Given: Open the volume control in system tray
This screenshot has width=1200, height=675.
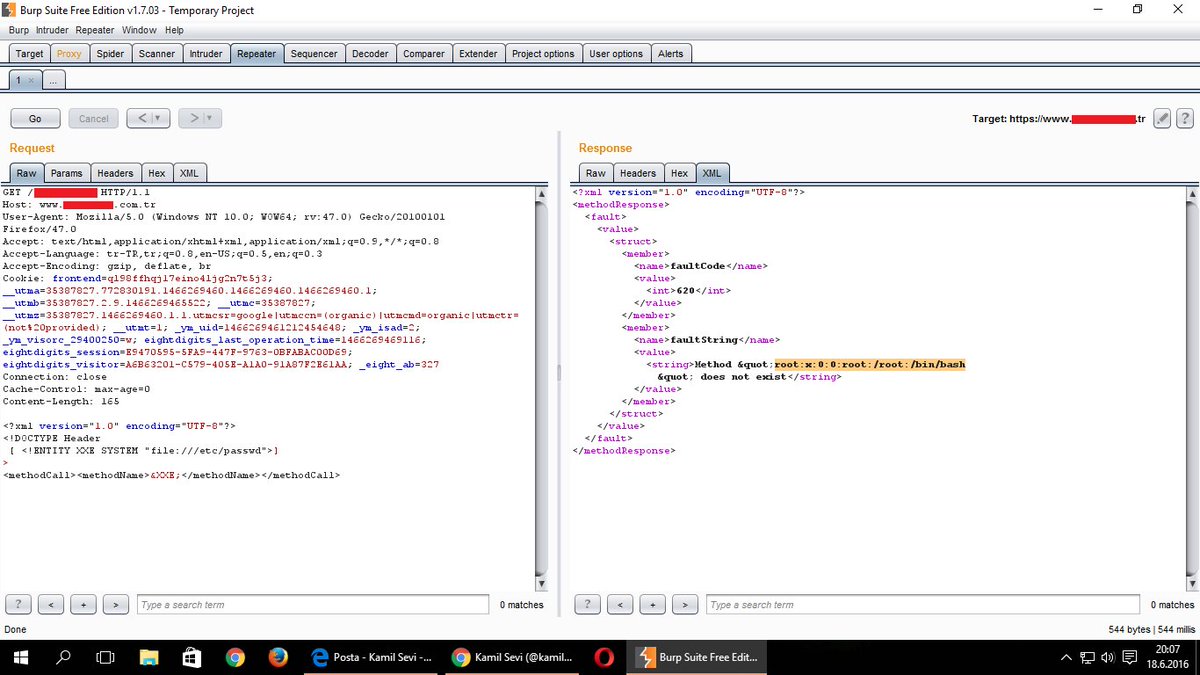Looking at the screenshot, I should pos(1106,657).
